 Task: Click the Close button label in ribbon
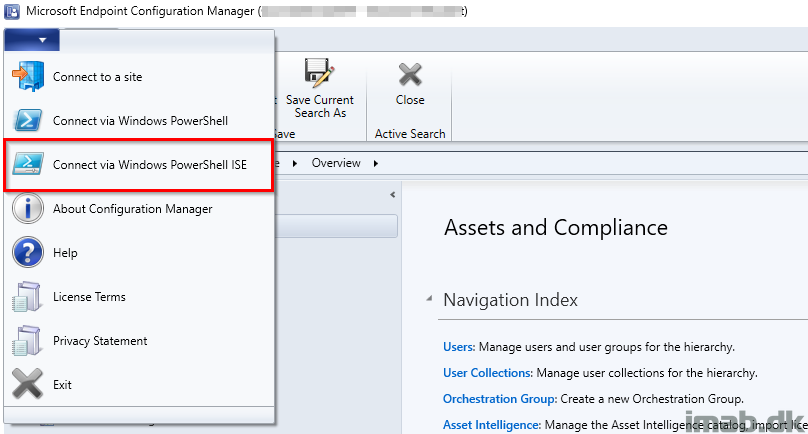410,99
